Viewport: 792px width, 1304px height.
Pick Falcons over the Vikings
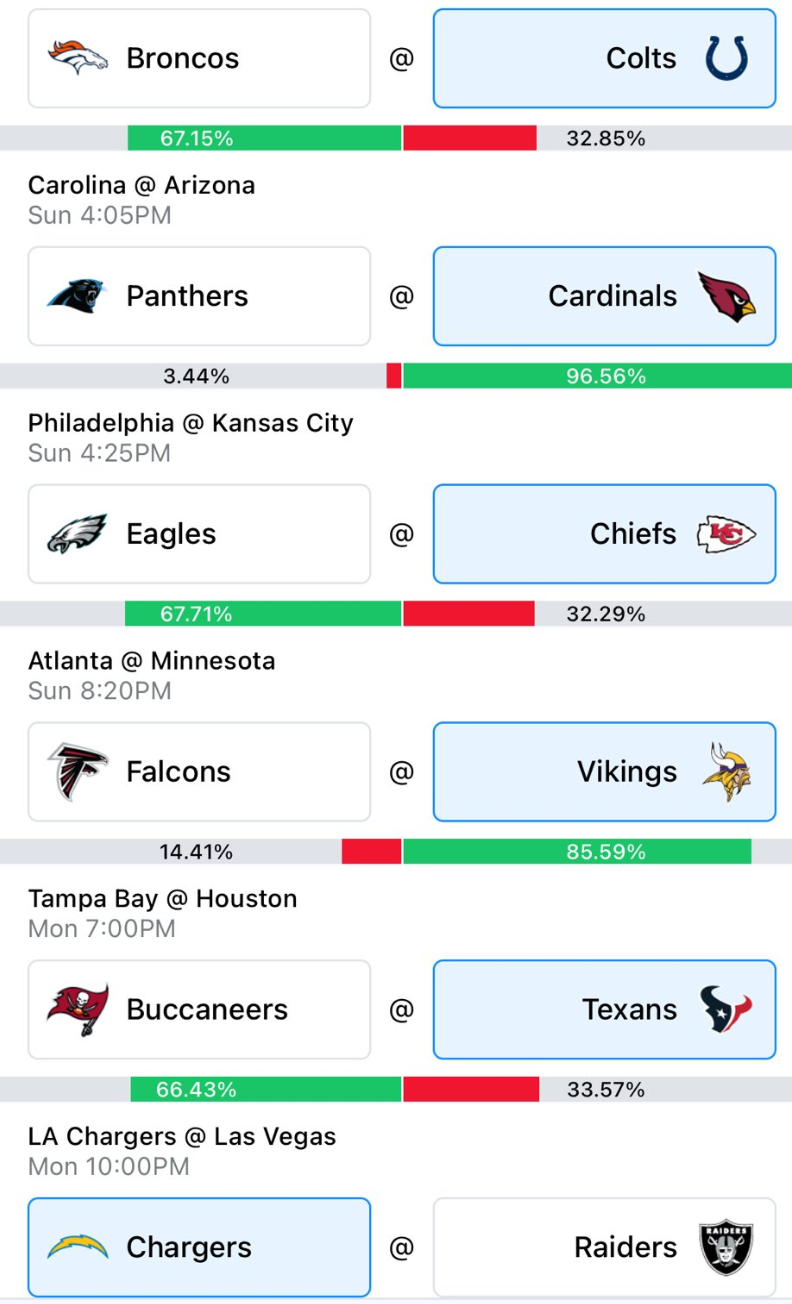coord(199,772)
